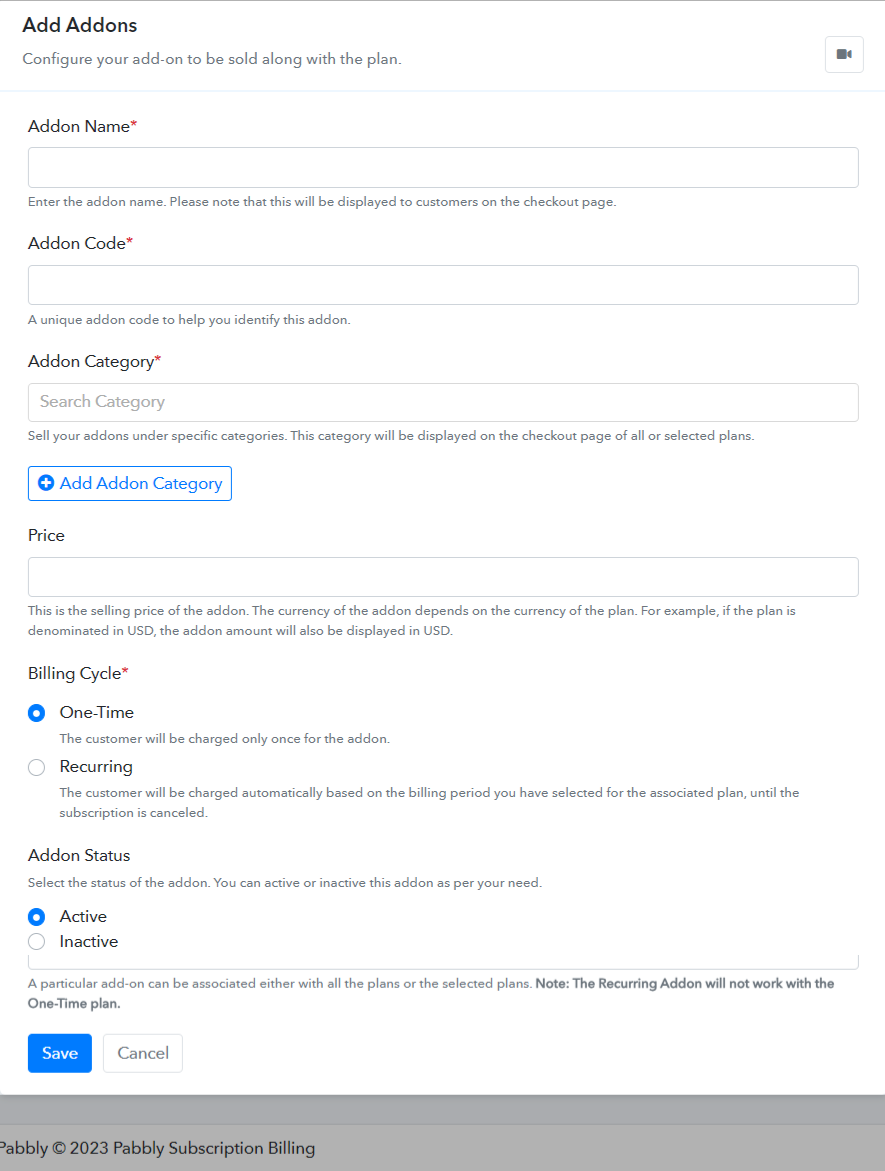
Task: Cancel adding the addon
Action: click(143, 1053)
